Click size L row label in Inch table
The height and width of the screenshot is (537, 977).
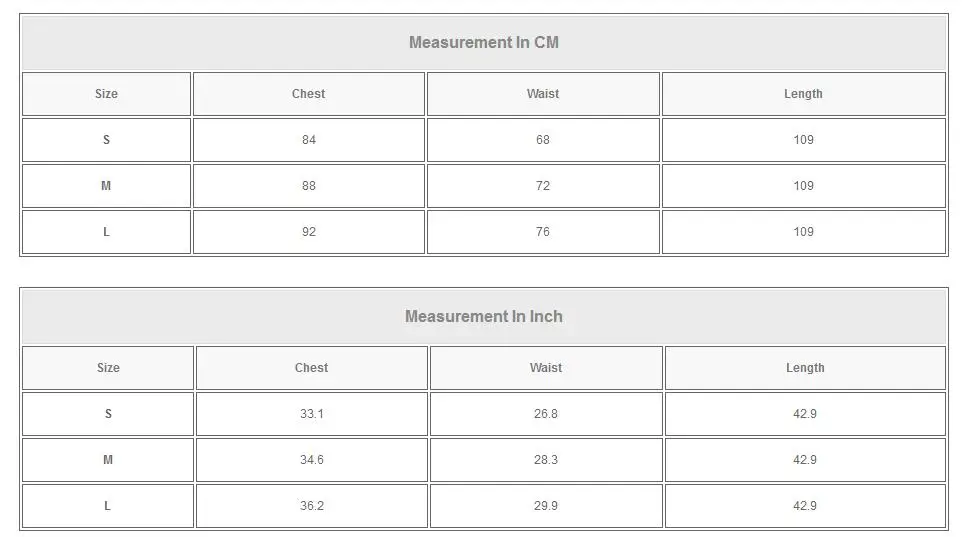108,506
